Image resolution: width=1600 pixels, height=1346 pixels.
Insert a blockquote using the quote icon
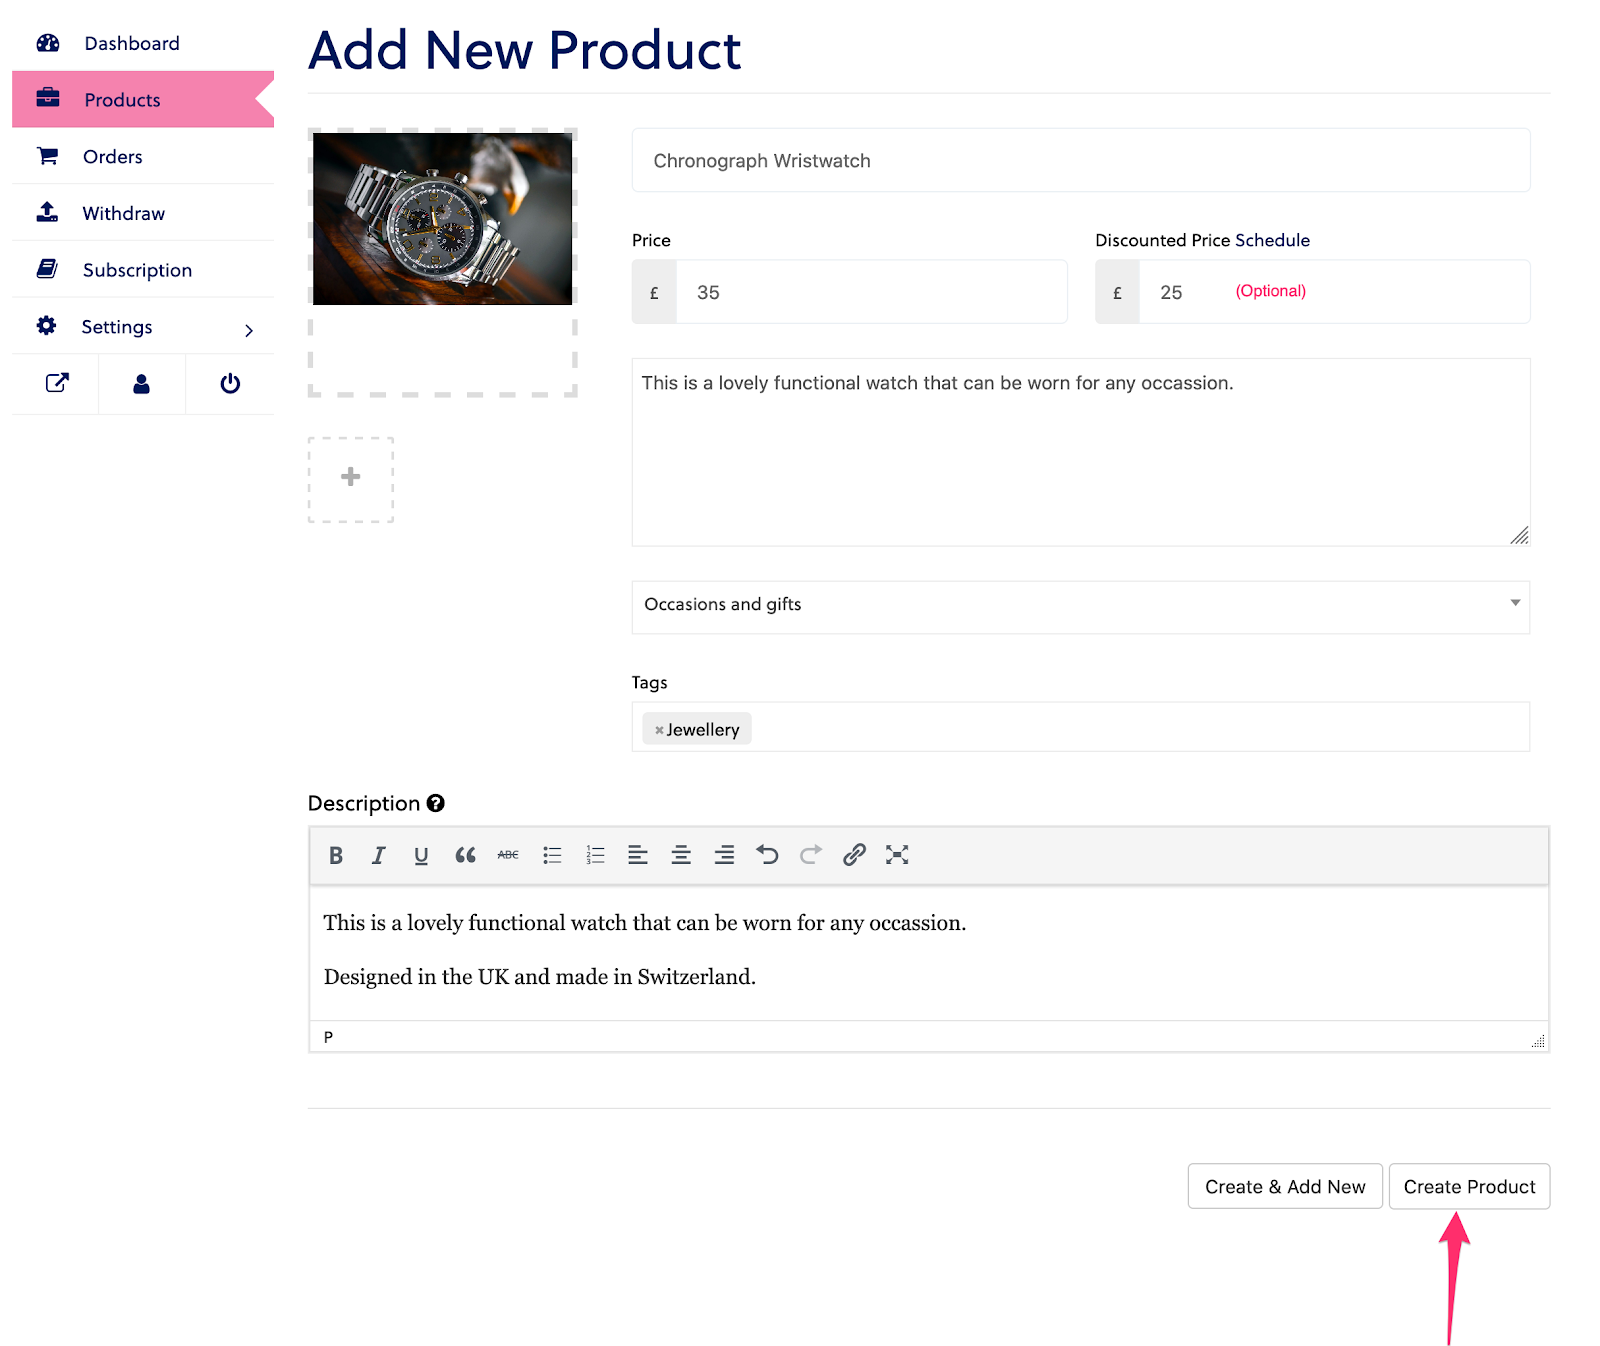[x=465, y=855]
